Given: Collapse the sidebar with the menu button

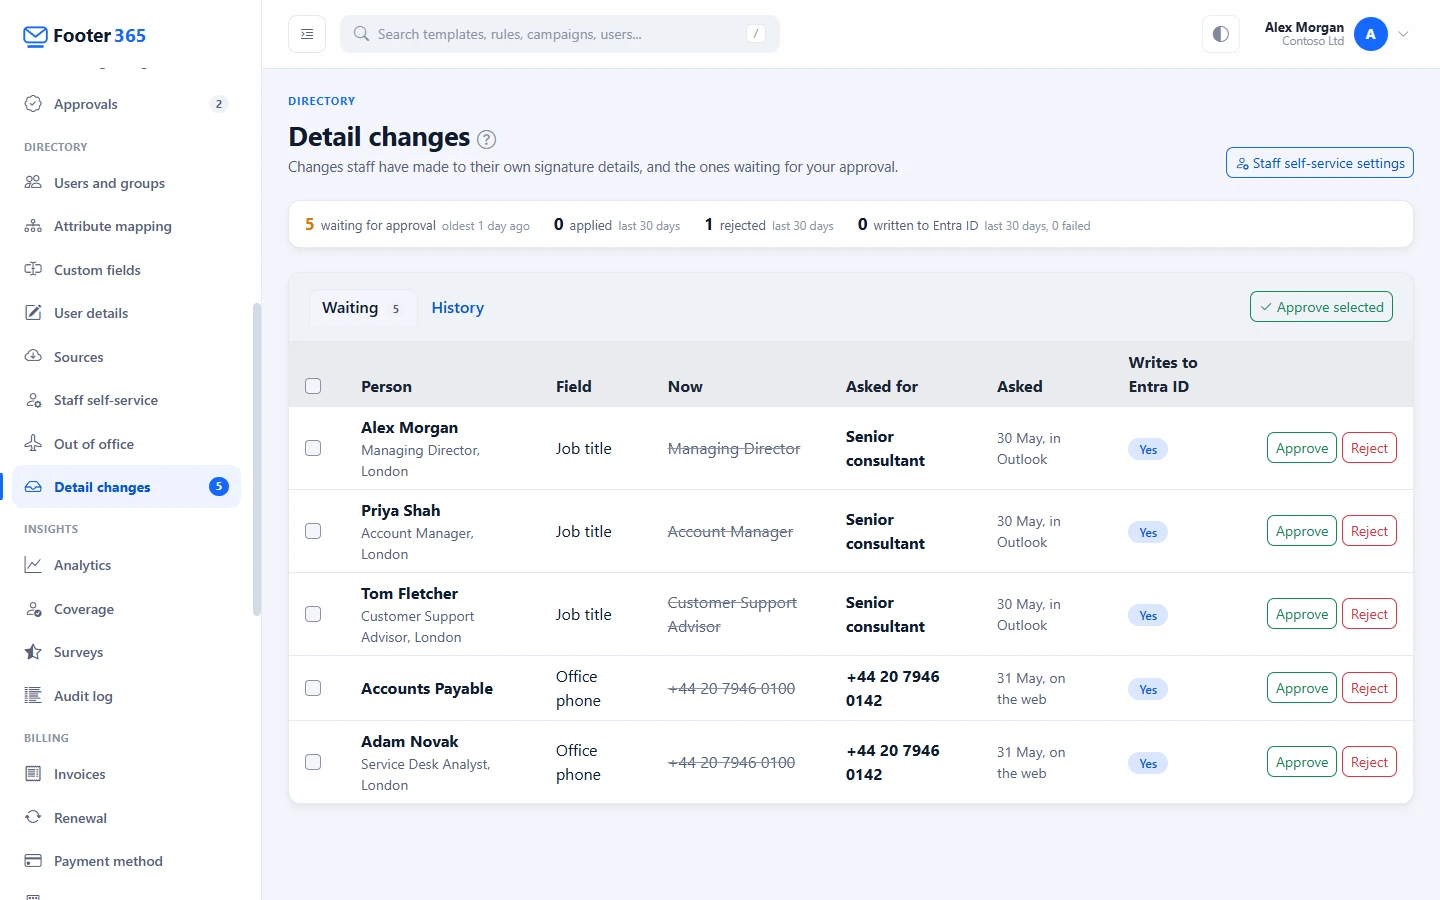Looking at the screenshot, I should click(x=307, y=34).
